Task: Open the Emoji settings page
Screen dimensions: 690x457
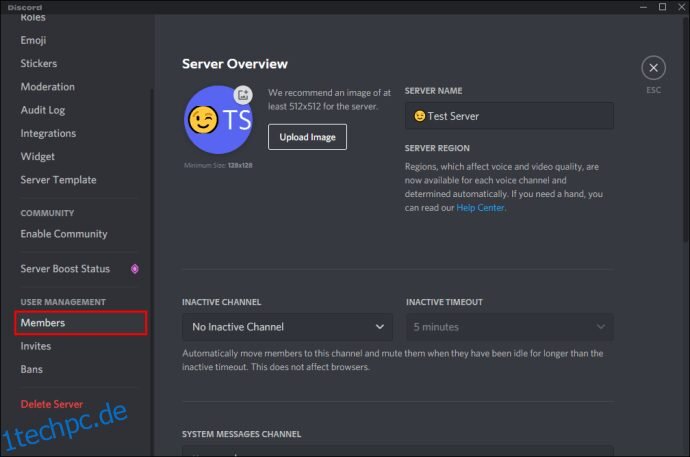Action: pyautogui.click(x=33, y=40)
